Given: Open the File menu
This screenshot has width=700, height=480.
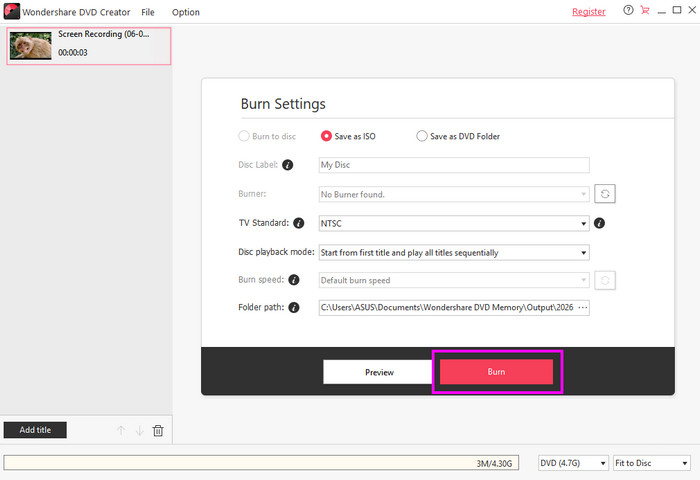Looking at the screenshot, I should [x=148, y=12].
